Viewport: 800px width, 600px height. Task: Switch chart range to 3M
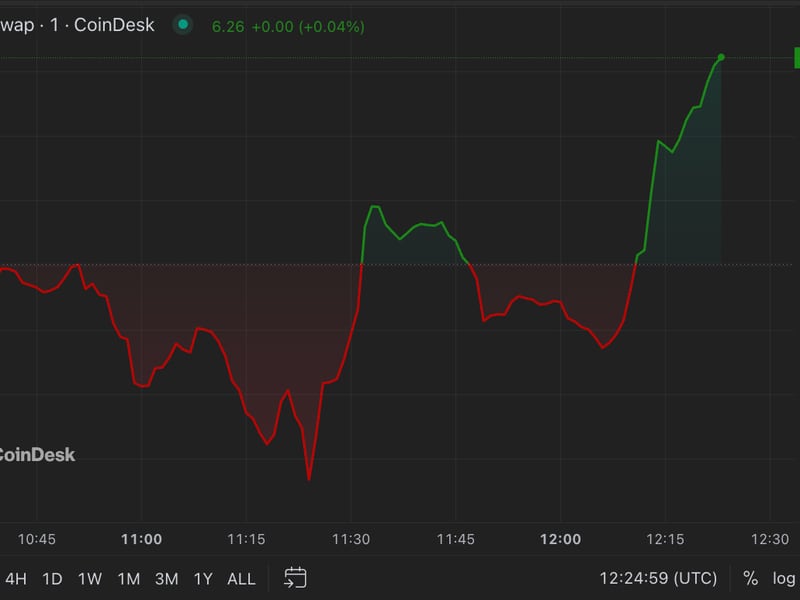coord(166,578)
